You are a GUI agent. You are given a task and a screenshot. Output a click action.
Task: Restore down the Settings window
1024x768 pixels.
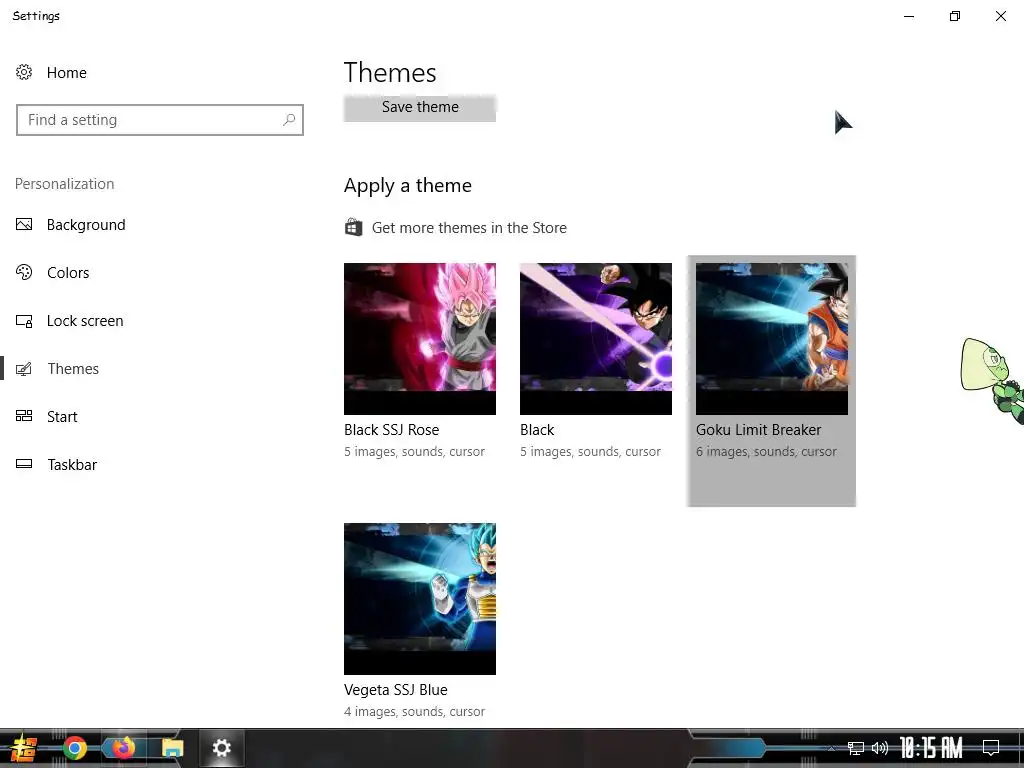955,16
